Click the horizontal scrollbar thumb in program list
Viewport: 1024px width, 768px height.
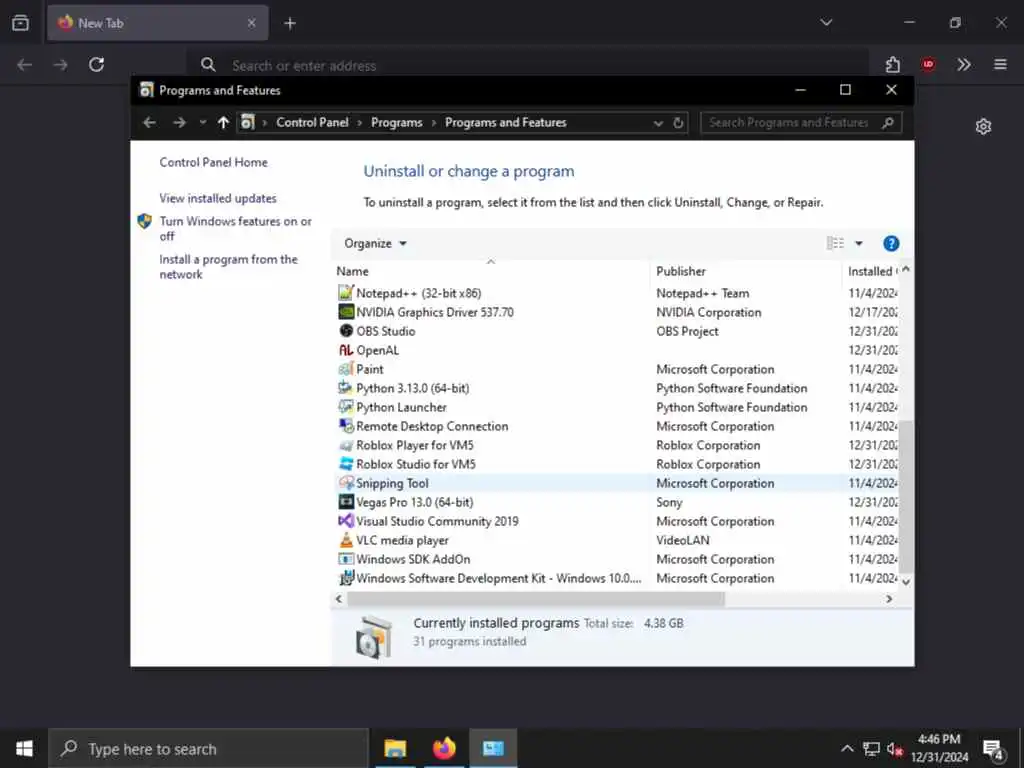point(536,599)
